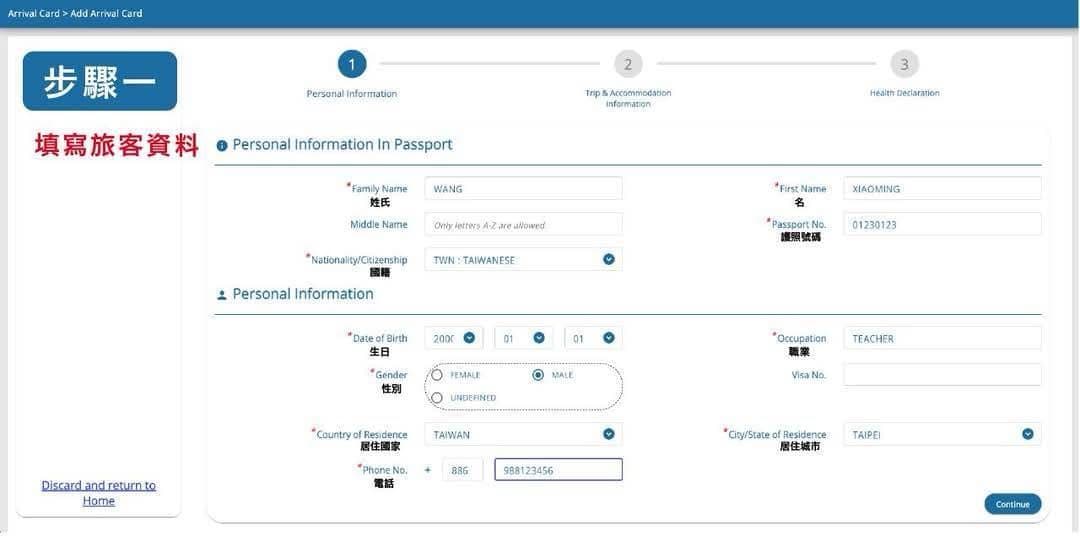Click the Add Arrival Card breadcrumb text
1080x542 pixels.
click(106, 13)
